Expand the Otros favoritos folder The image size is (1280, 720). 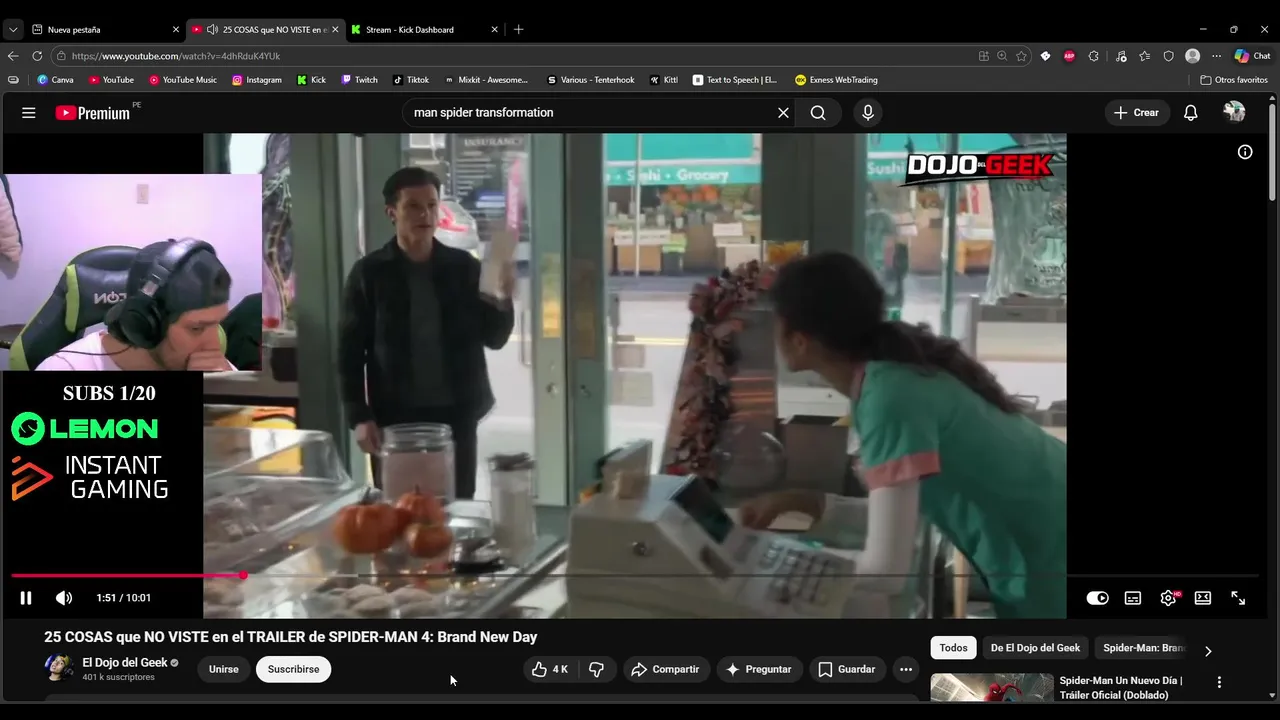(1234, 80)
